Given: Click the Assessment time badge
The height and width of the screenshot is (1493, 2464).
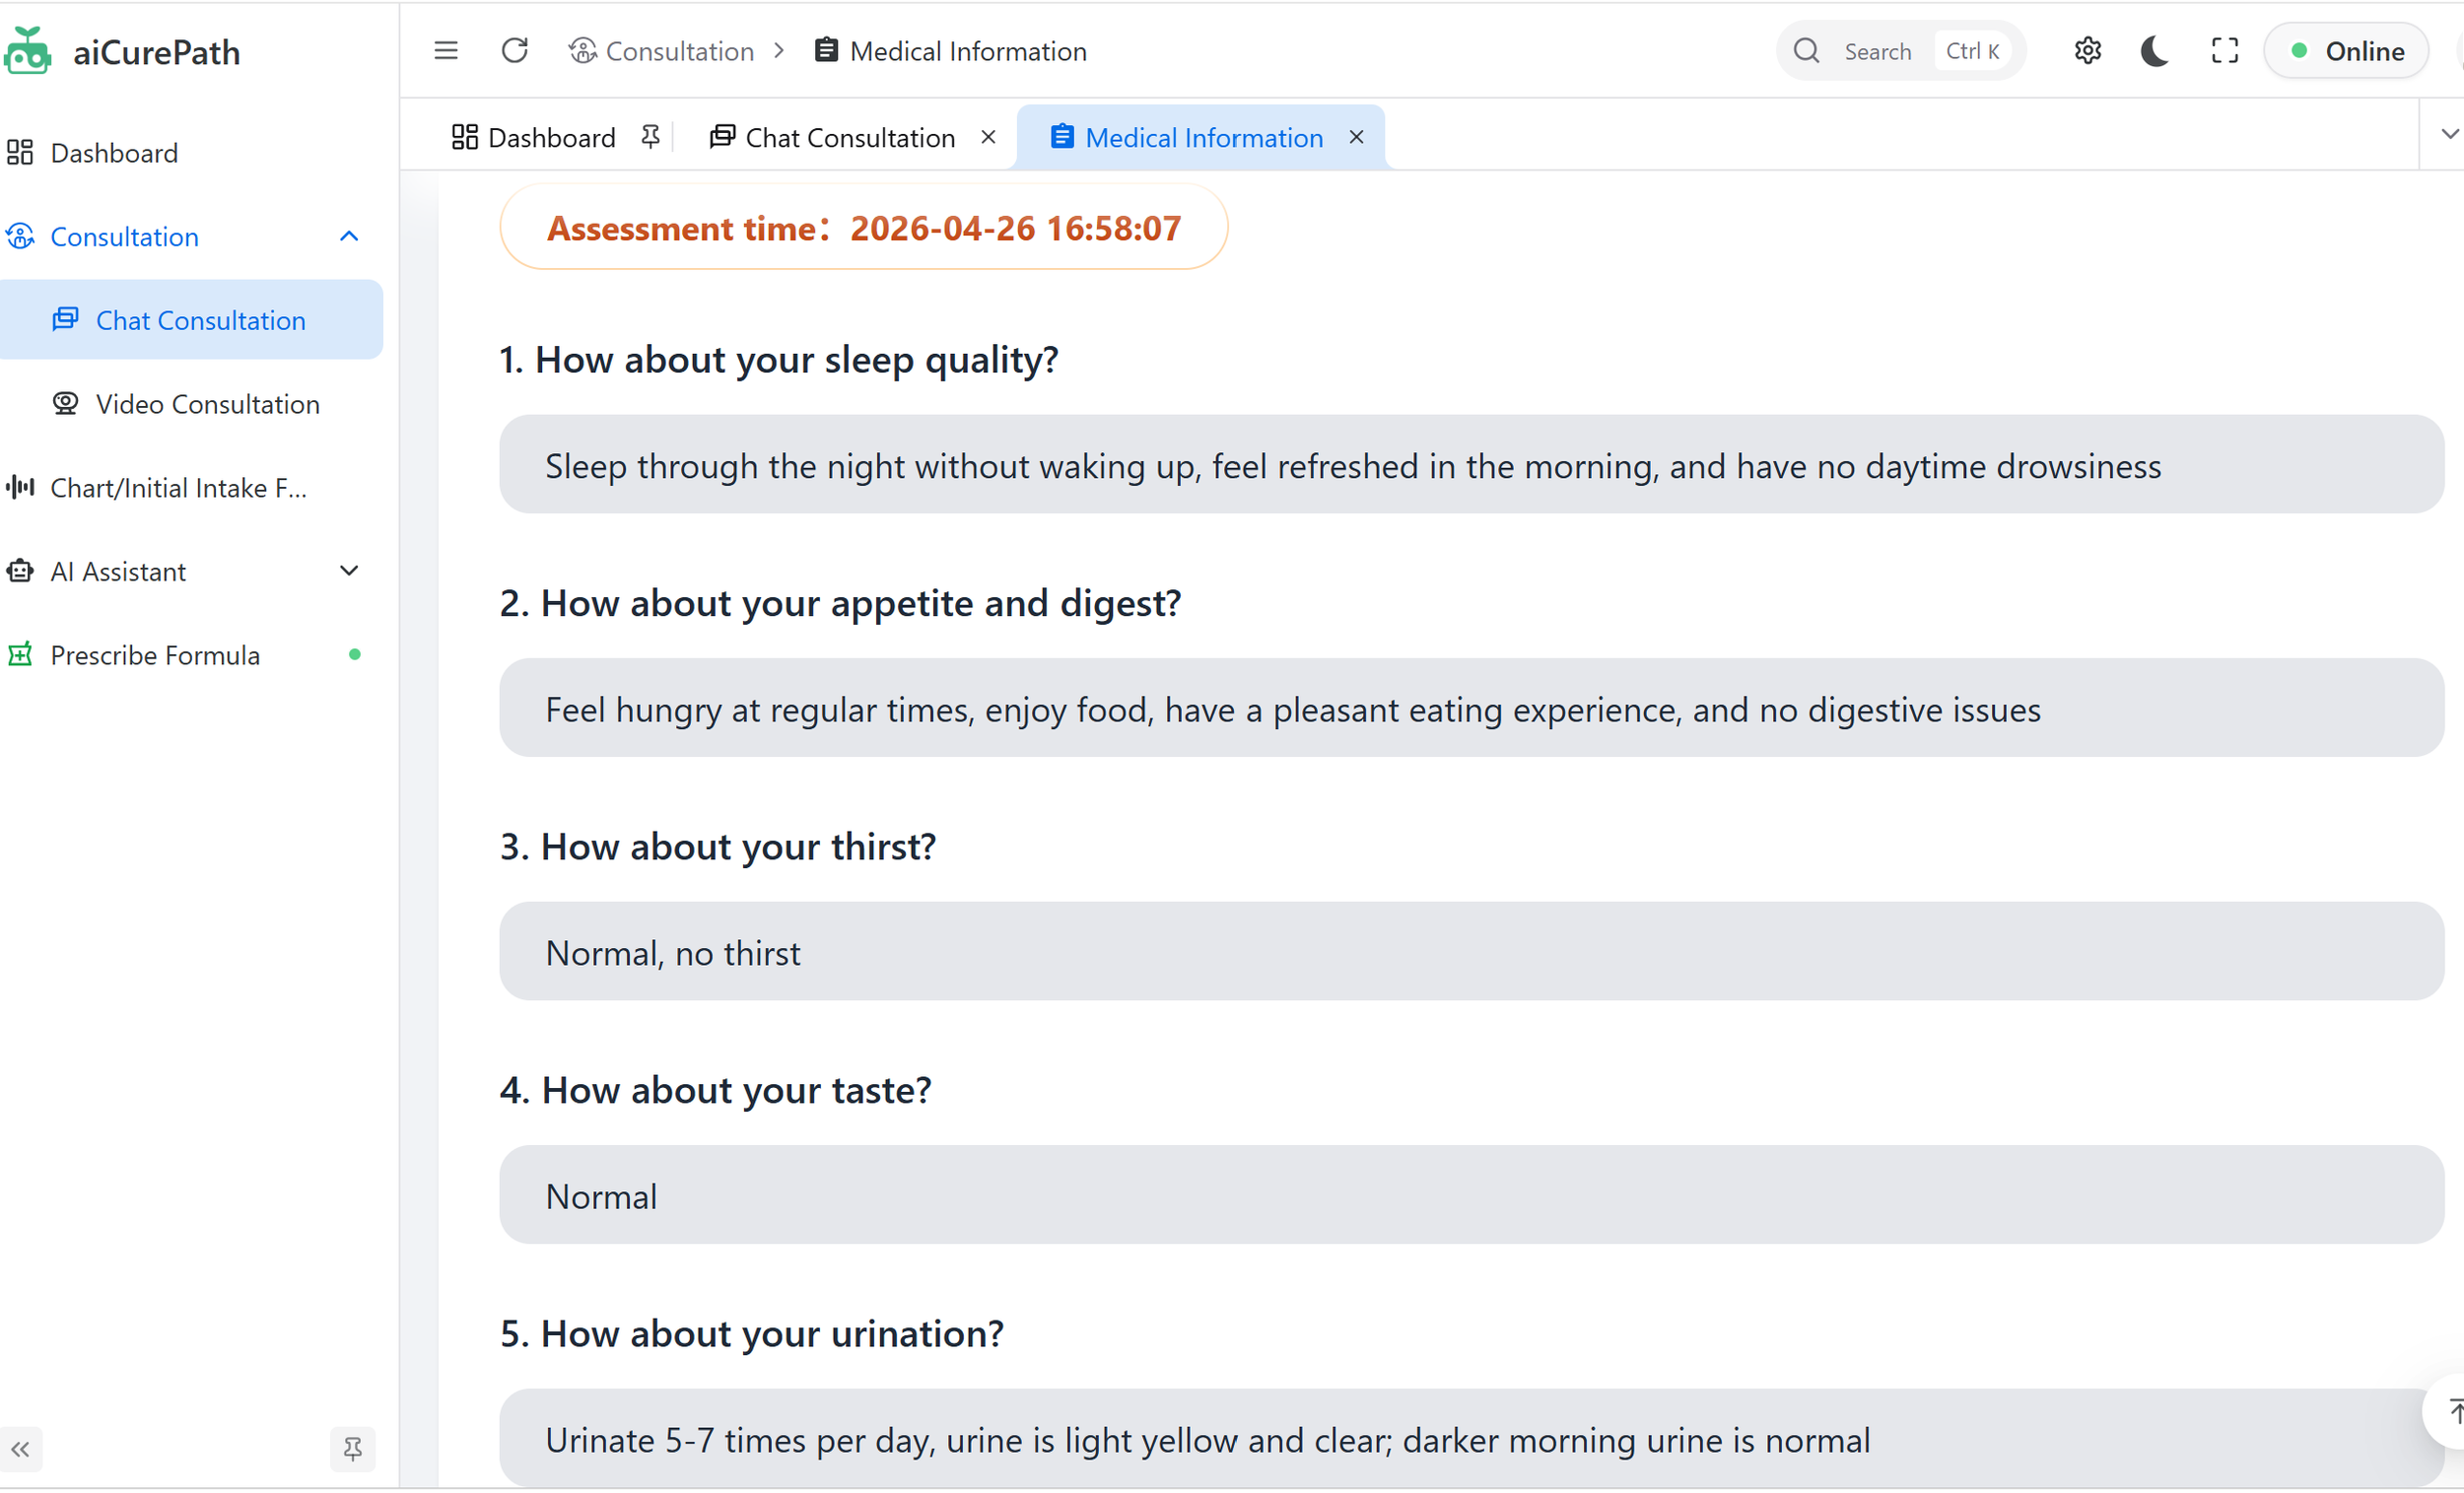Looking at the screenshot, I should coord(864,228).
